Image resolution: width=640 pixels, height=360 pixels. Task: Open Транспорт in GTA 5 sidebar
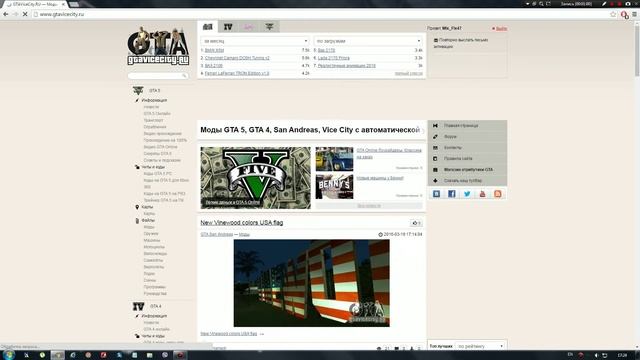tap(153, 120)
